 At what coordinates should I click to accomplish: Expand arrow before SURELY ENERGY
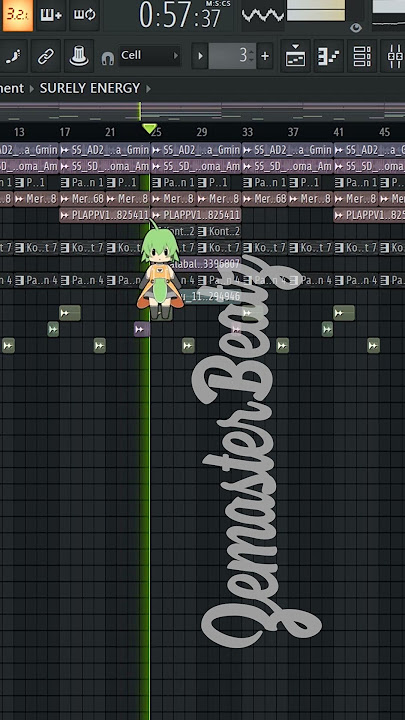coord(32,89)
